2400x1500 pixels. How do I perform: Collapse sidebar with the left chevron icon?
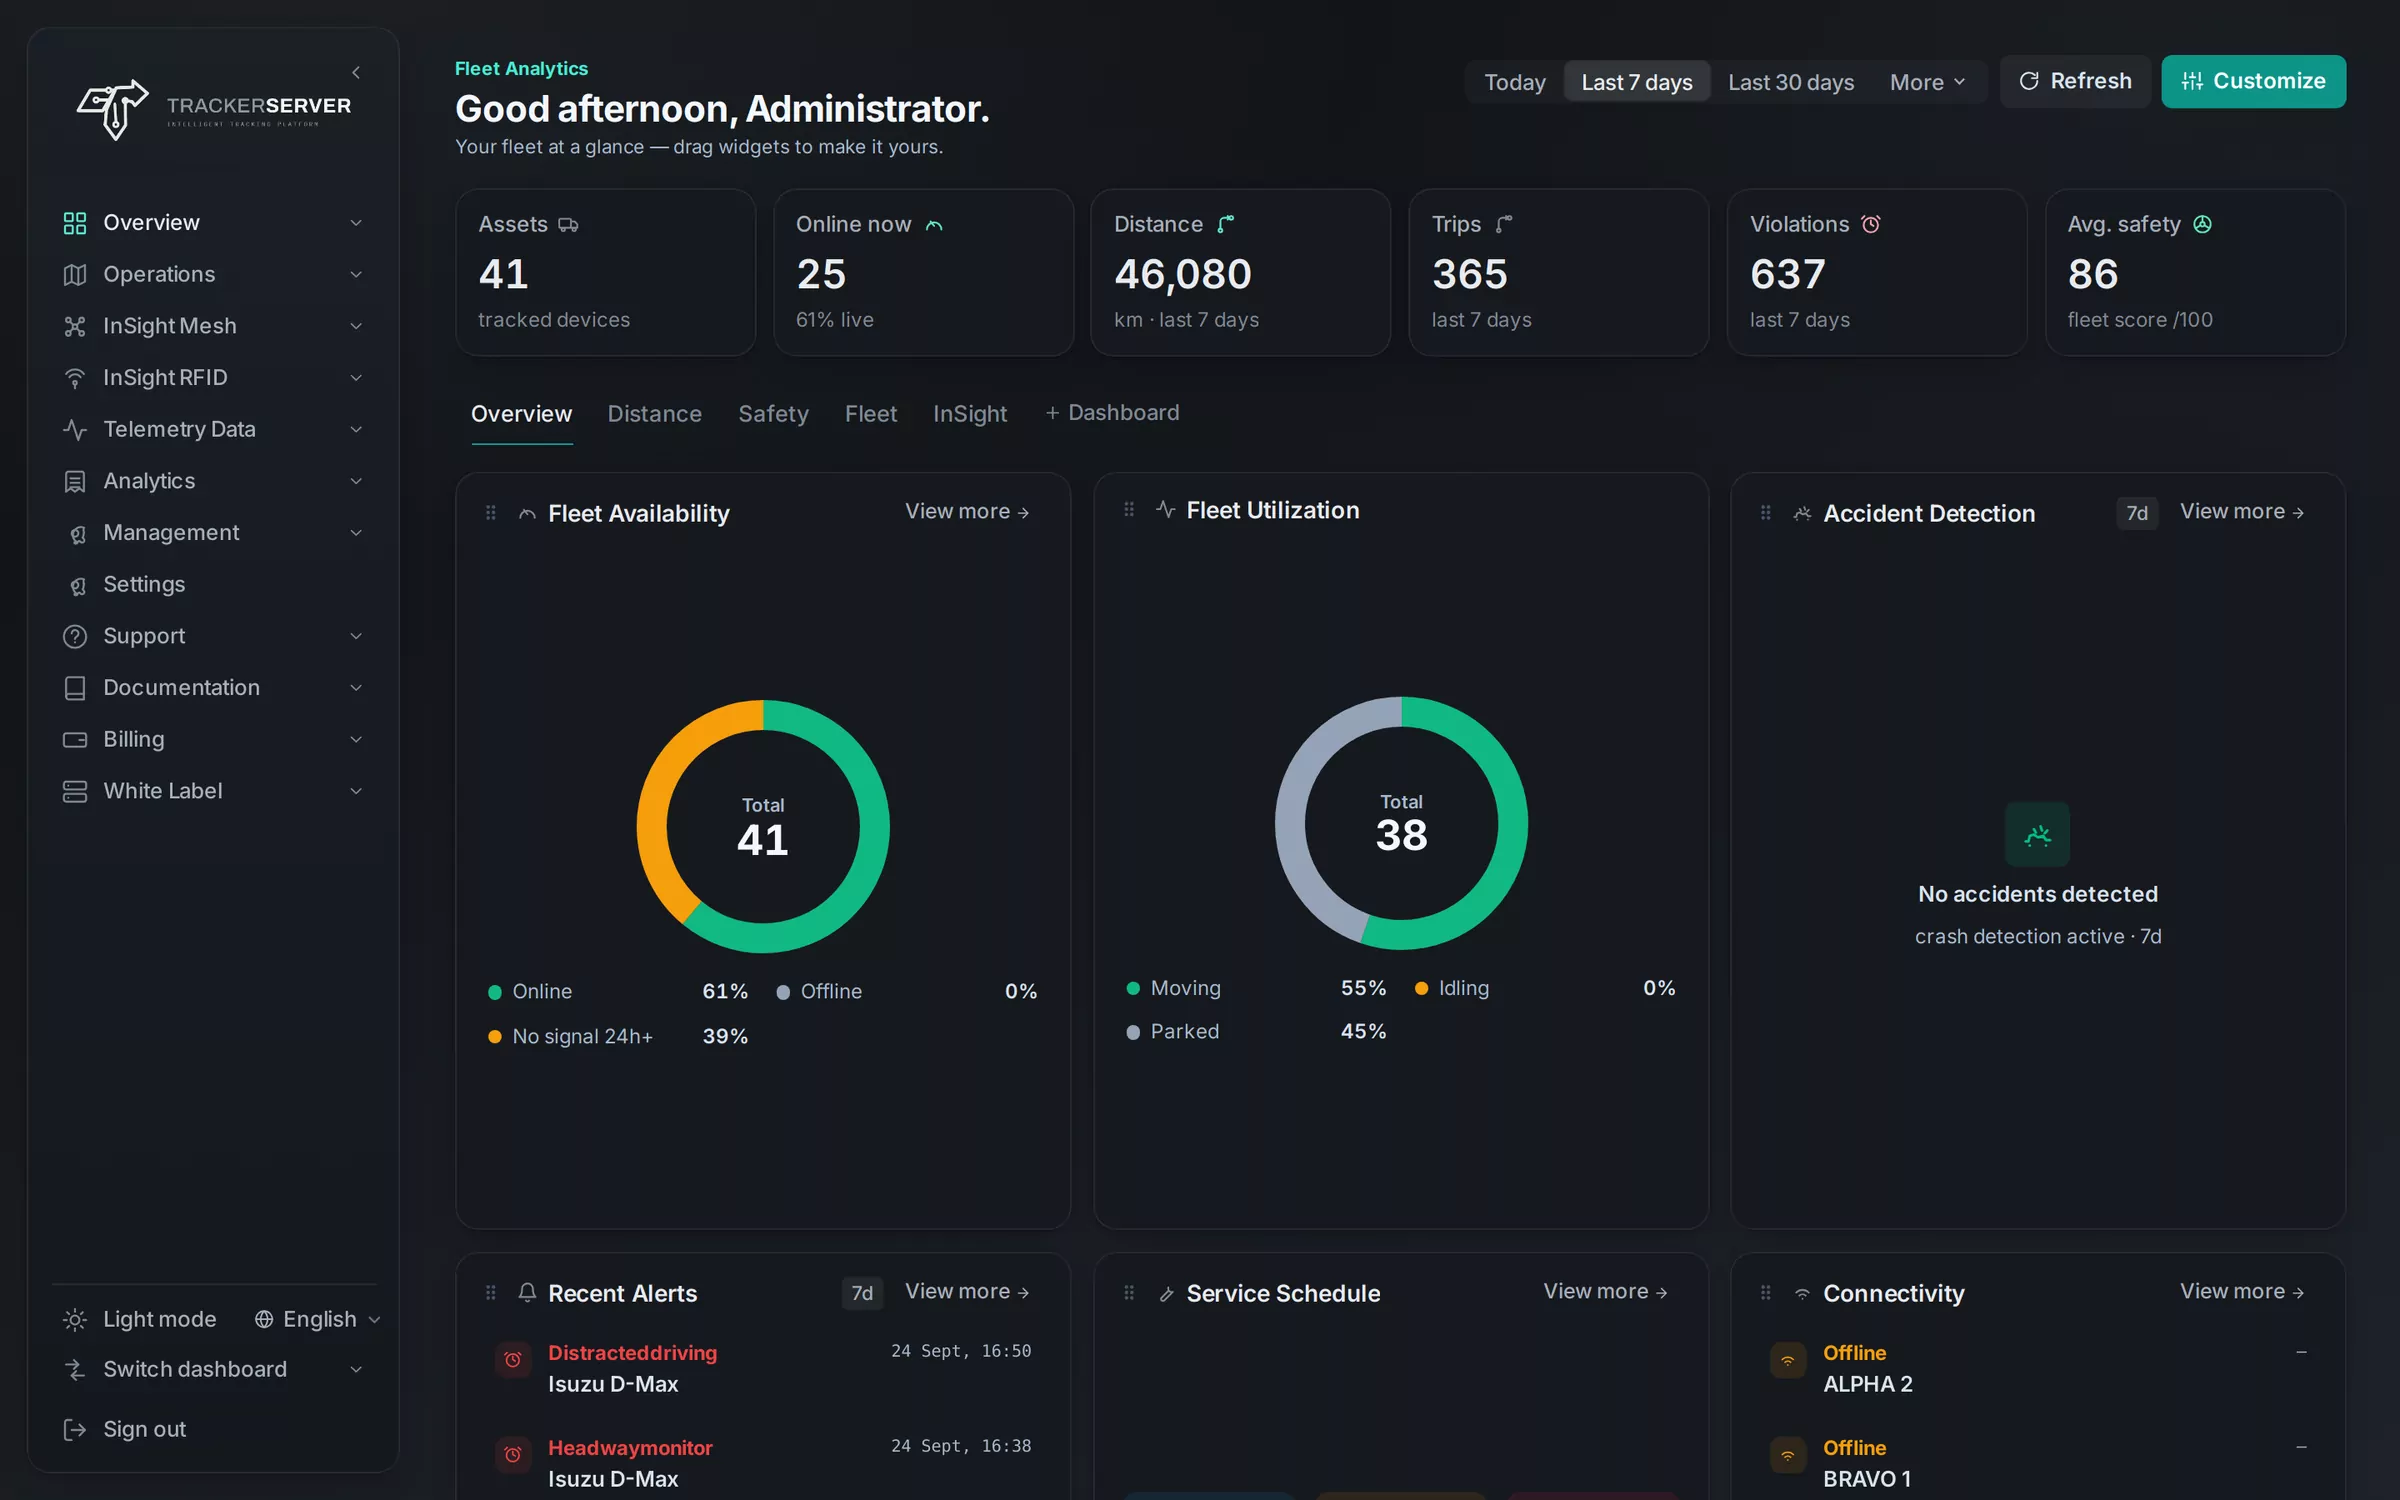tap(356, 72)
